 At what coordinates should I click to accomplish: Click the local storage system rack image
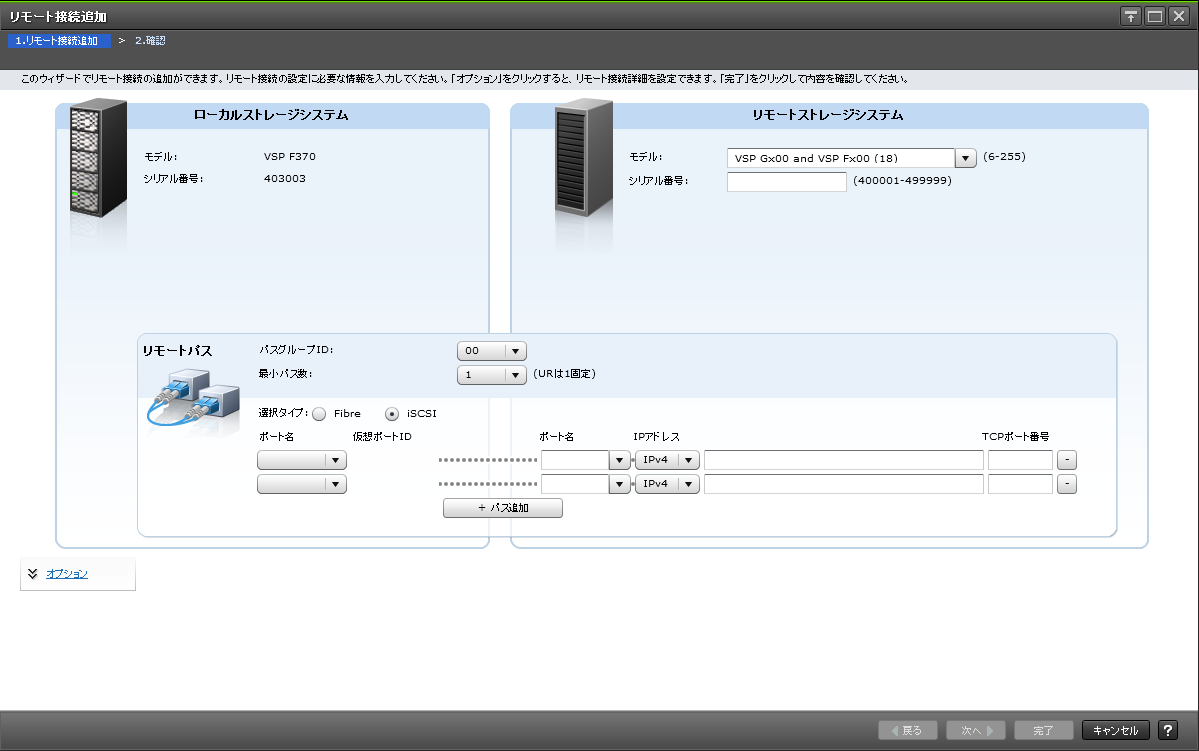(98, 162)
